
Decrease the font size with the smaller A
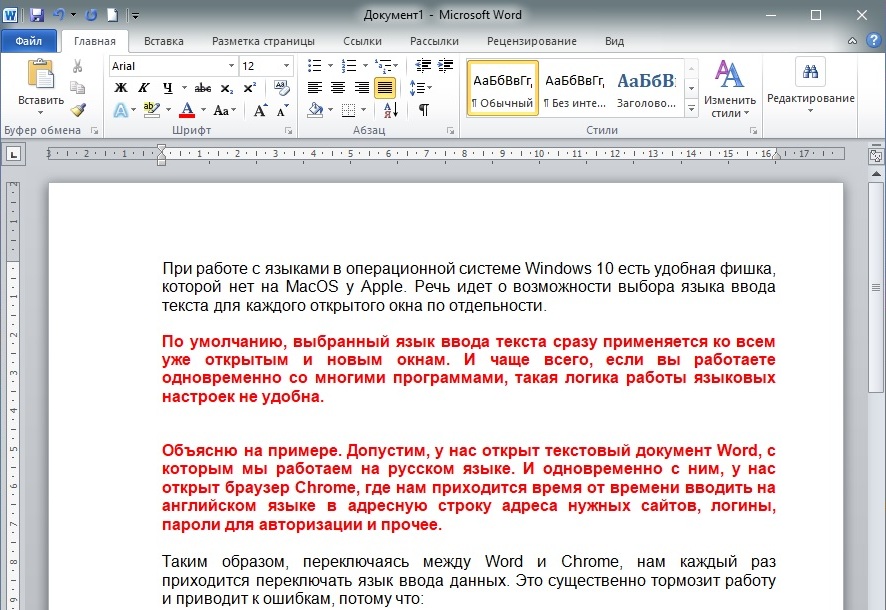click(x=283, y=110)
